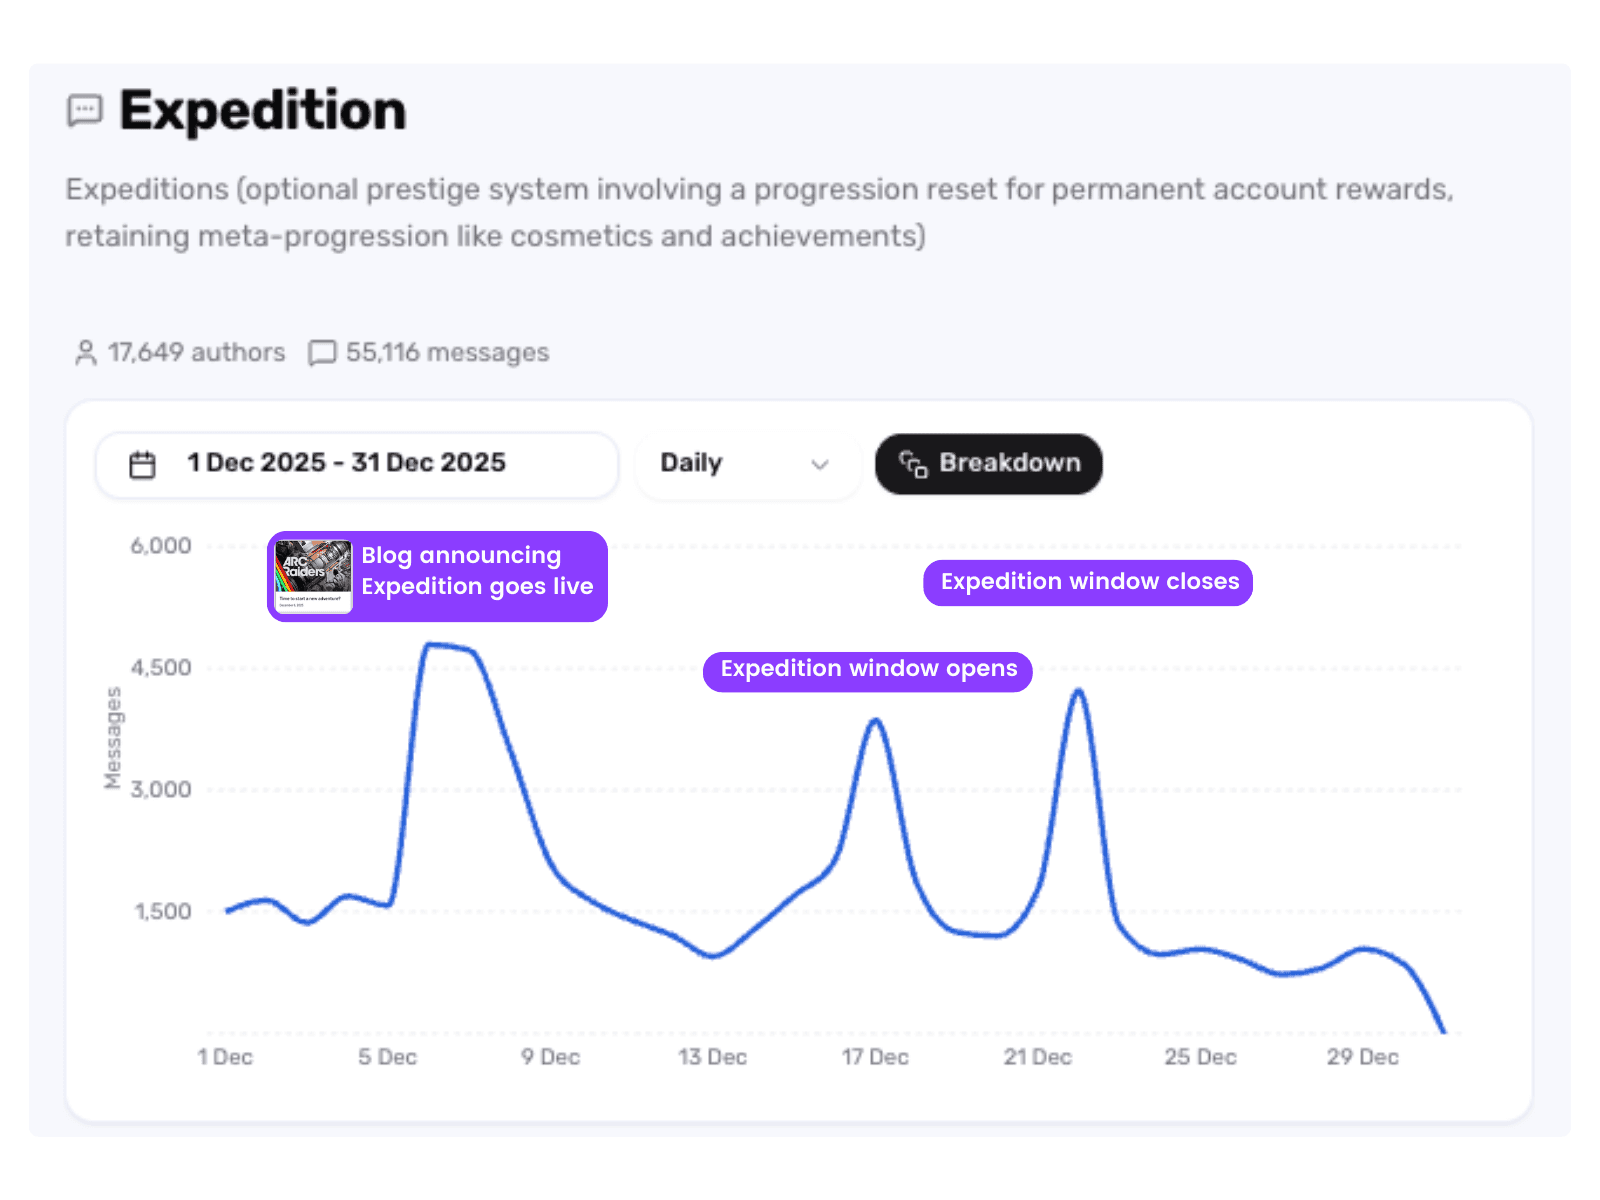This screenshot has width=1600, height=1200.
Task: Select the Blog announcing Expedition goes live marker
Action: 477,571
